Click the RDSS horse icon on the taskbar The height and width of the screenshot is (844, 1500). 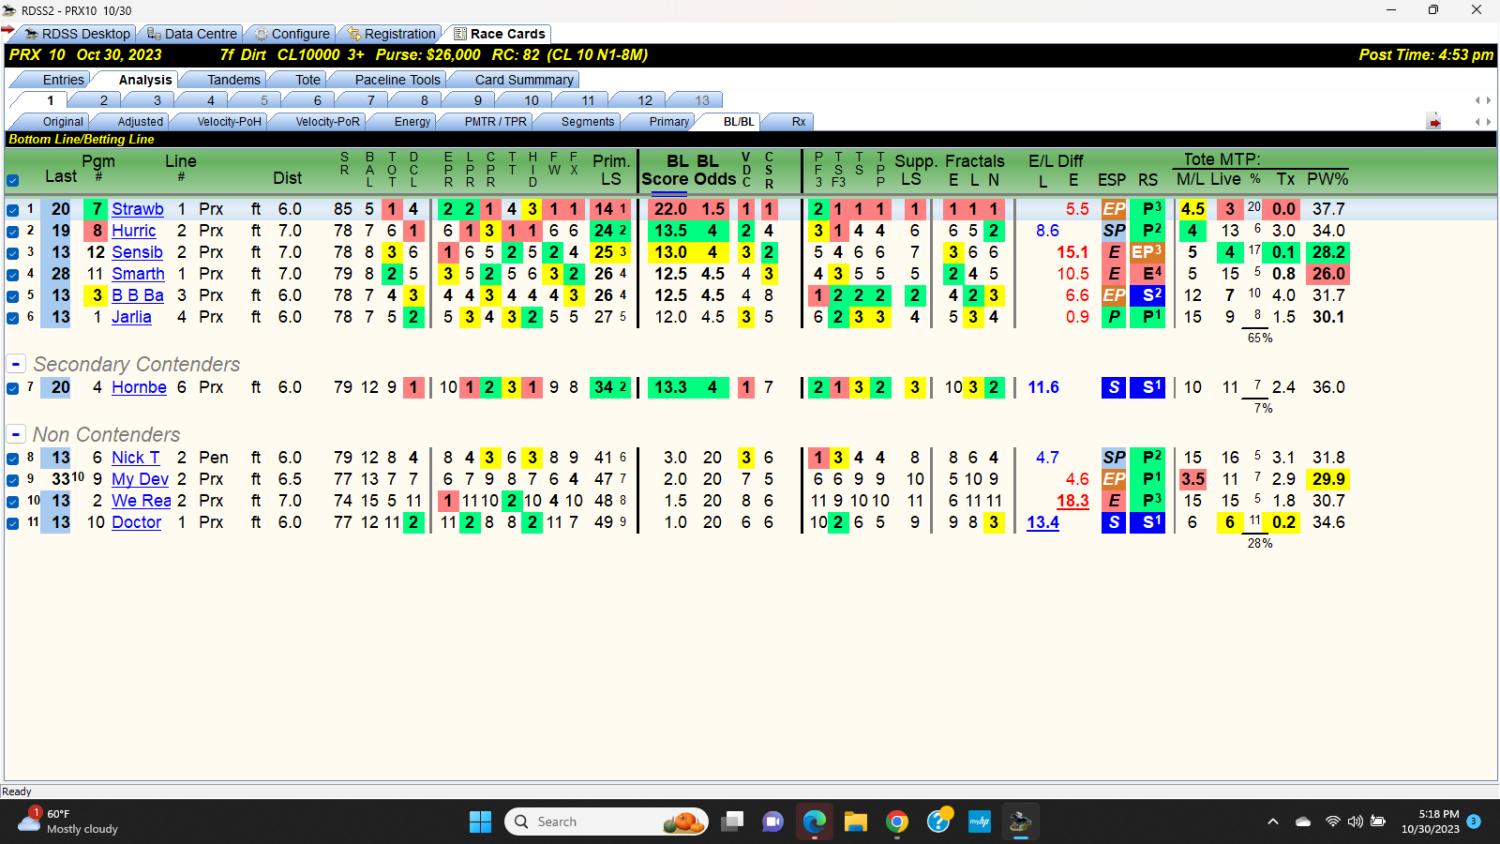pos(1020,822)
